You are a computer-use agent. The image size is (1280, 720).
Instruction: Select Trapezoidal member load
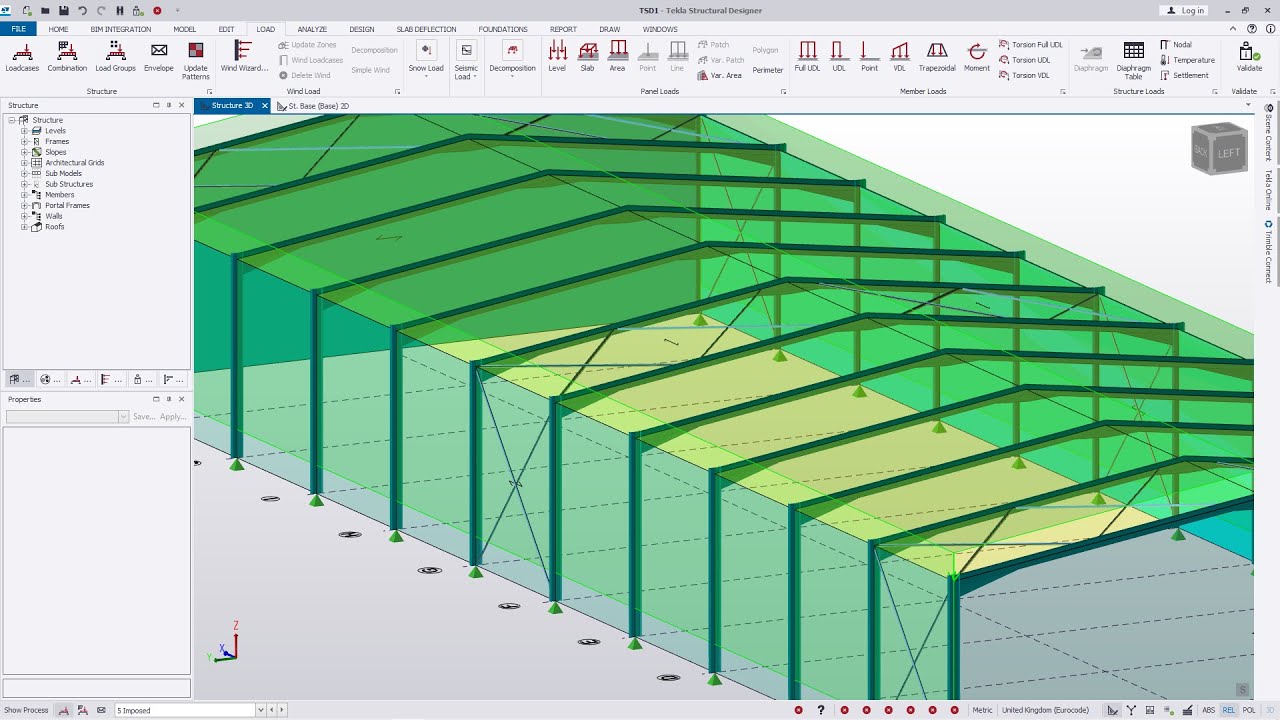click(937, 57)
